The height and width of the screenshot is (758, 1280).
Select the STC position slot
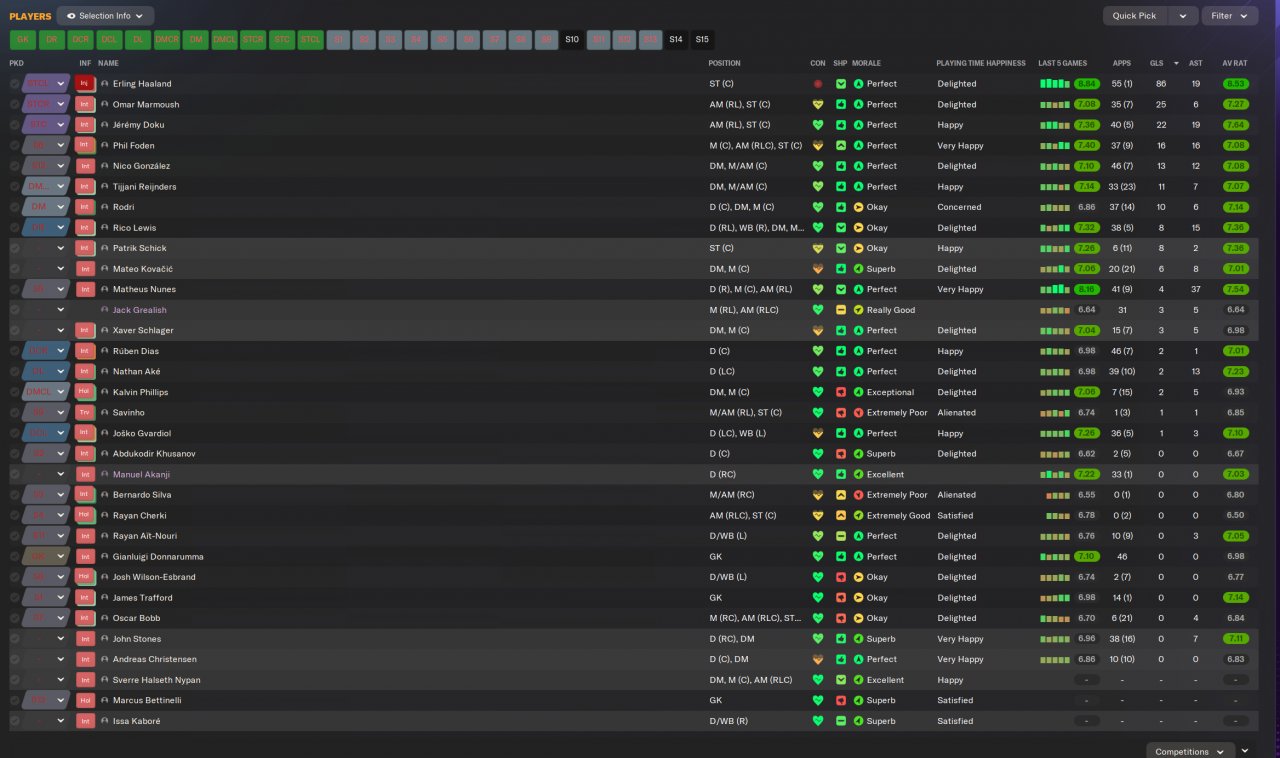283,40
